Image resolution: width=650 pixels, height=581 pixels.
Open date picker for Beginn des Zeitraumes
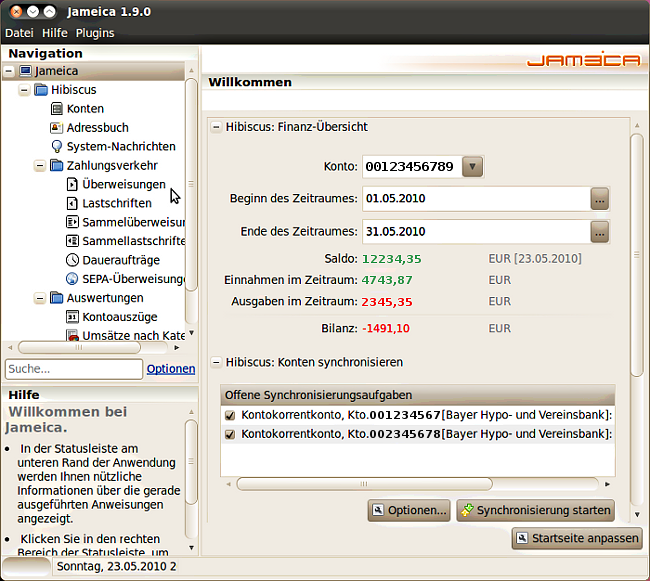(600, 199)
